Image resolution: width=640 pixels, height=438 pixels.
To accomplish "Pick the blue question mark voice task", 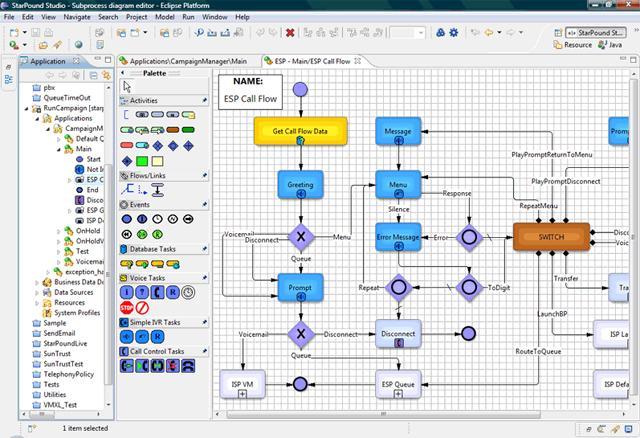I will (142, 292).
